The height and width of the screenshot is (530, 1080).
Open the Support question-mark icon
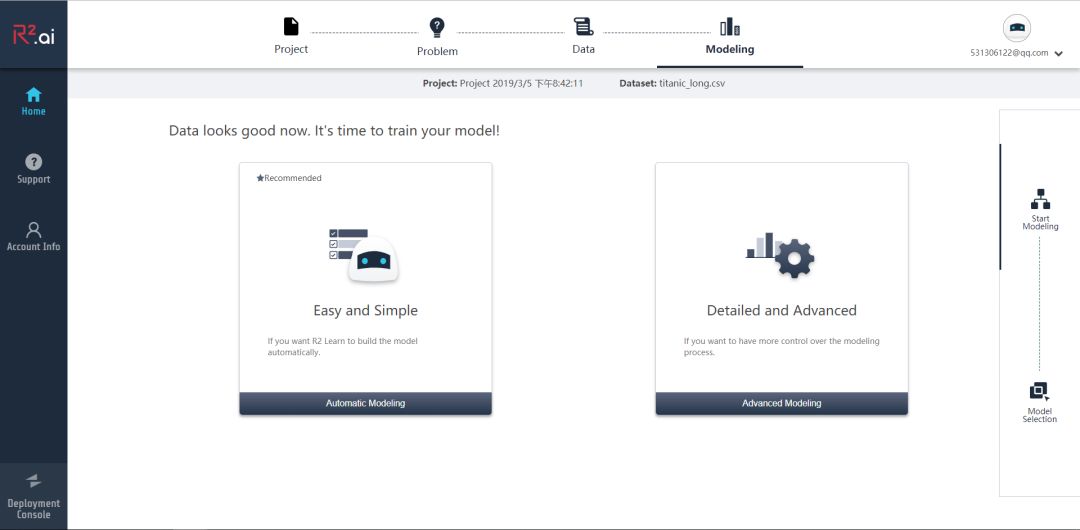33,162
